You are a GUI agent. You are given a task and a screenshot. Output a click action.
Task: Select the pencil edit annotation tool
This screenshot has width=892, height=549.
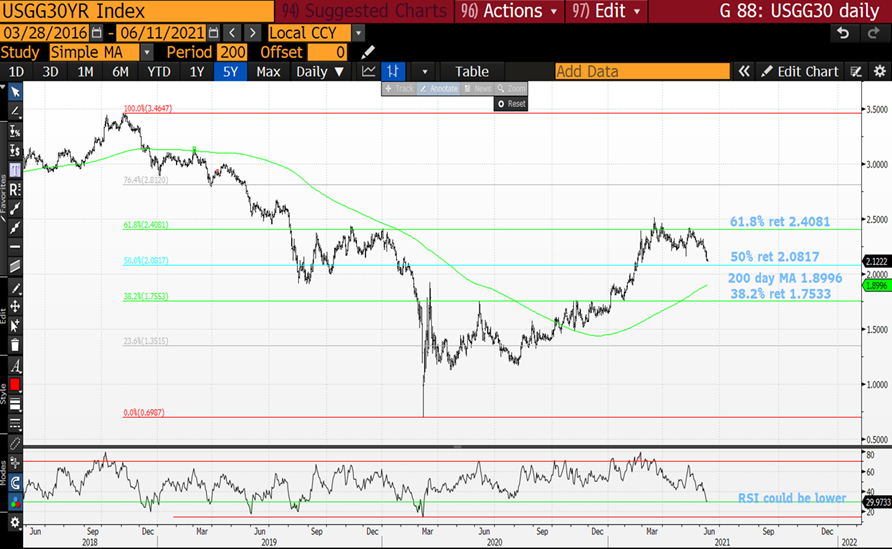pos(15,288)
